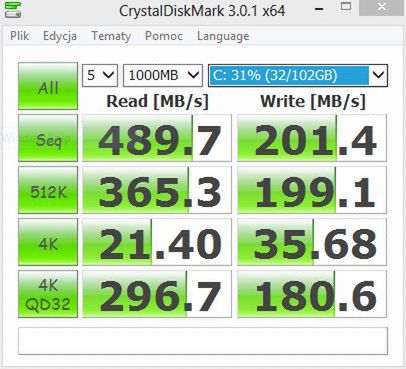
Task: Start the Seq benchmark test
Action: [48, 138]
